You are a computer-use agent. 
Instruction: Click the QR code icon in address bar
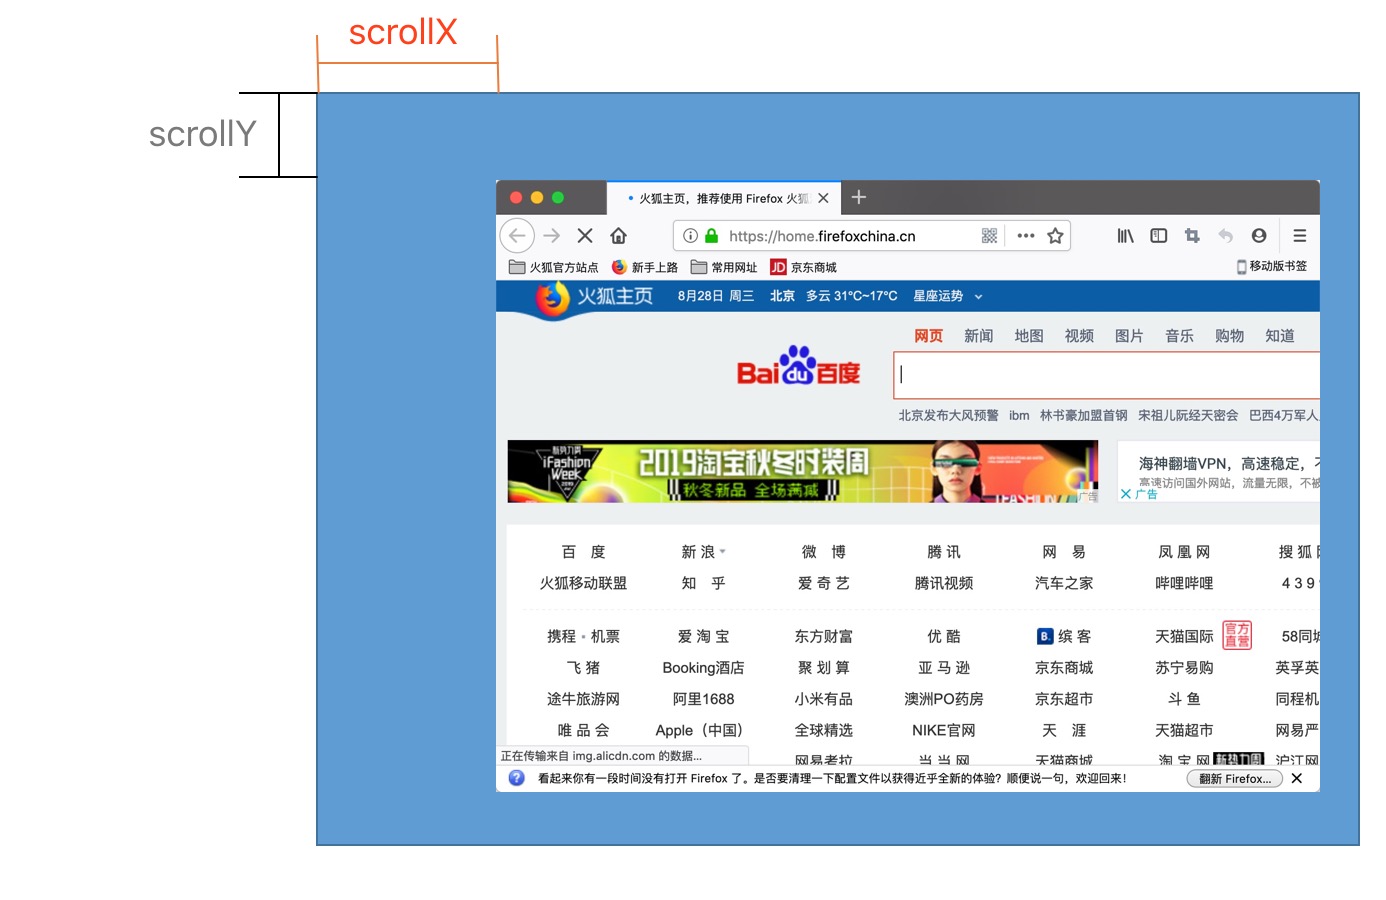pyautogui.click(x=988, y=235)
